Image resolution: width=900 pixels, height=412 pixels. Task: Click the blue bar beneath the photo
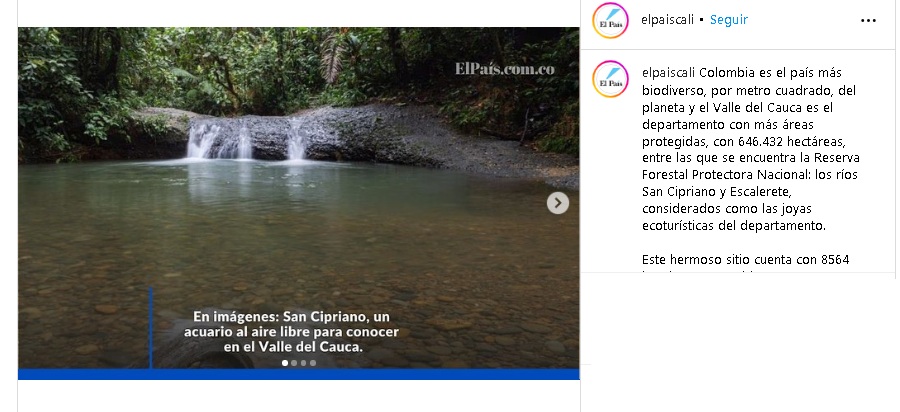point(298,374)
